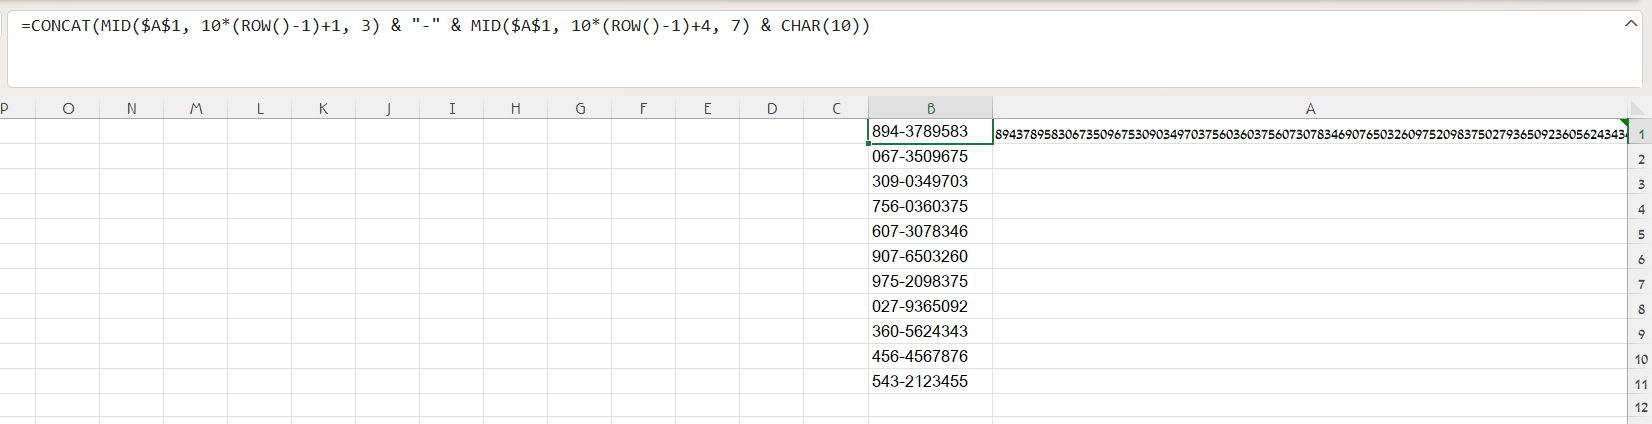Select column C header
This screenshot has width=1652, height=424.
point(836,108)
